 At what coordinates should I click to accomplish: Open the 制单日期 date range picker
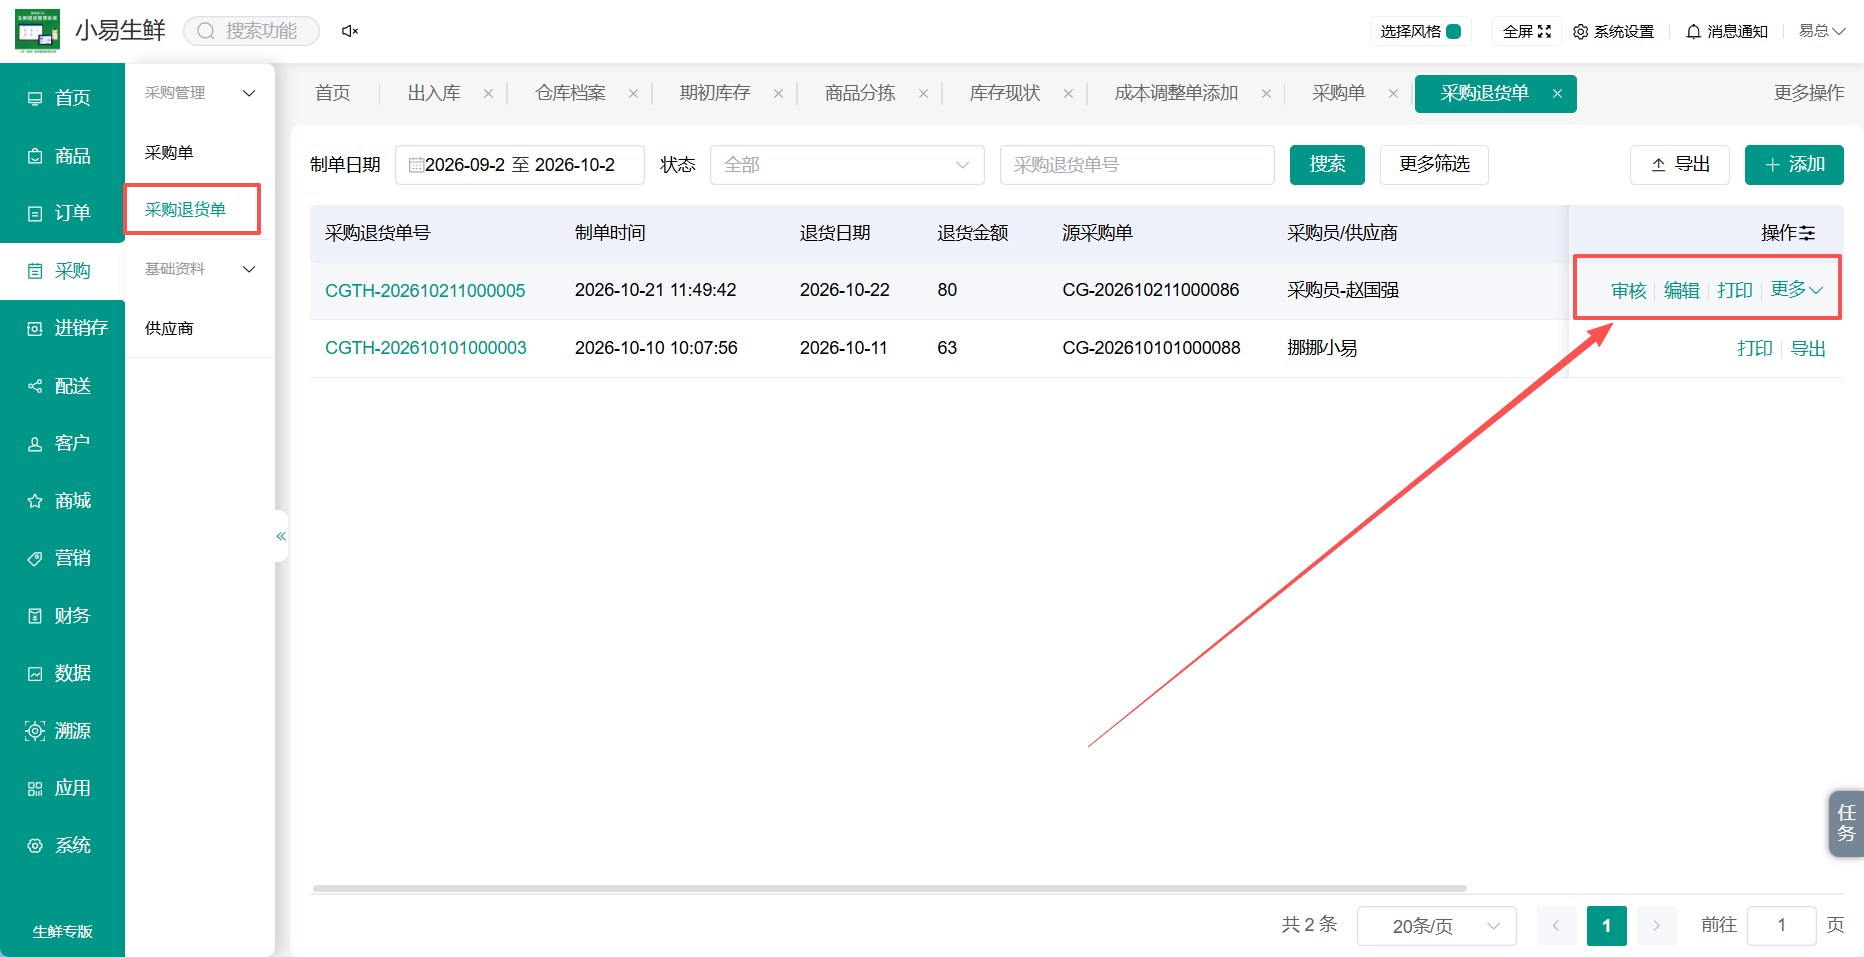pos(520,165)
